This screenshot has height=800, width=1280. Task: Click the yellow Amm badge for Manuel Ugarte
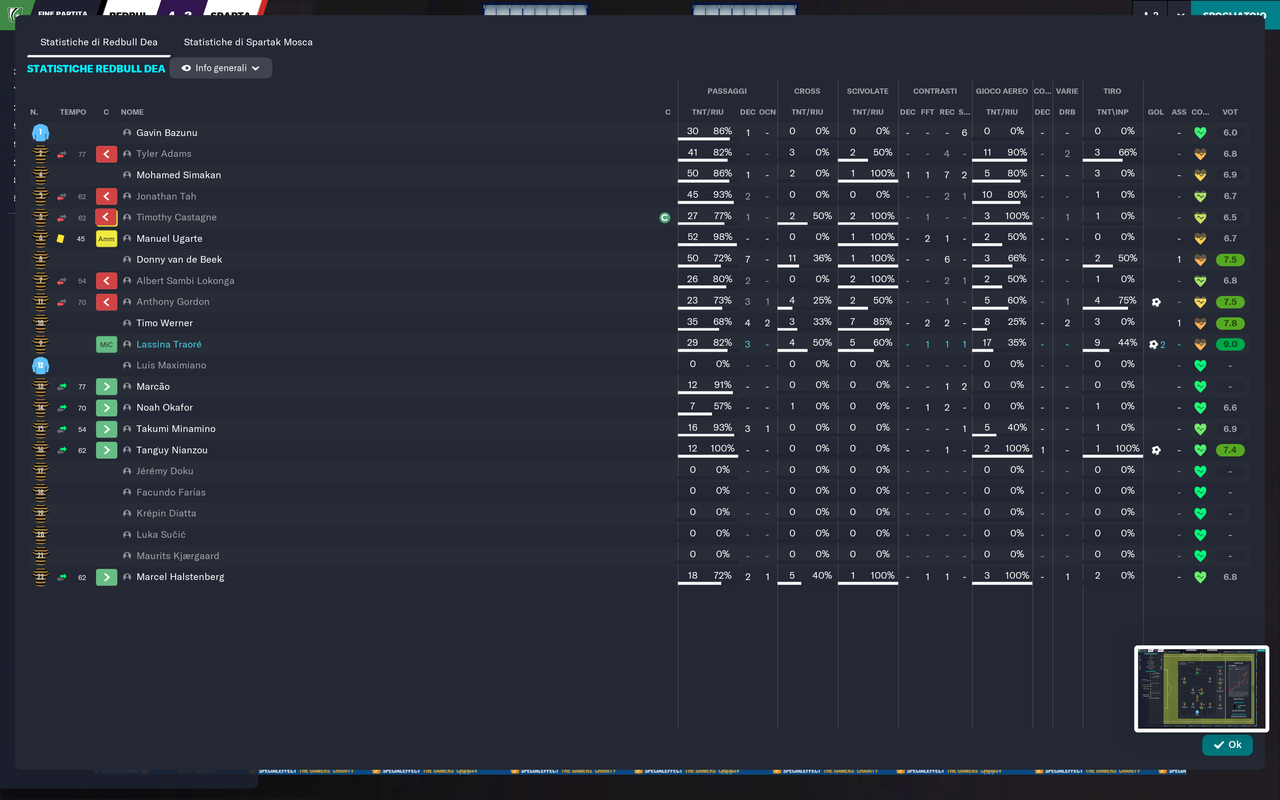click(107, 239)
